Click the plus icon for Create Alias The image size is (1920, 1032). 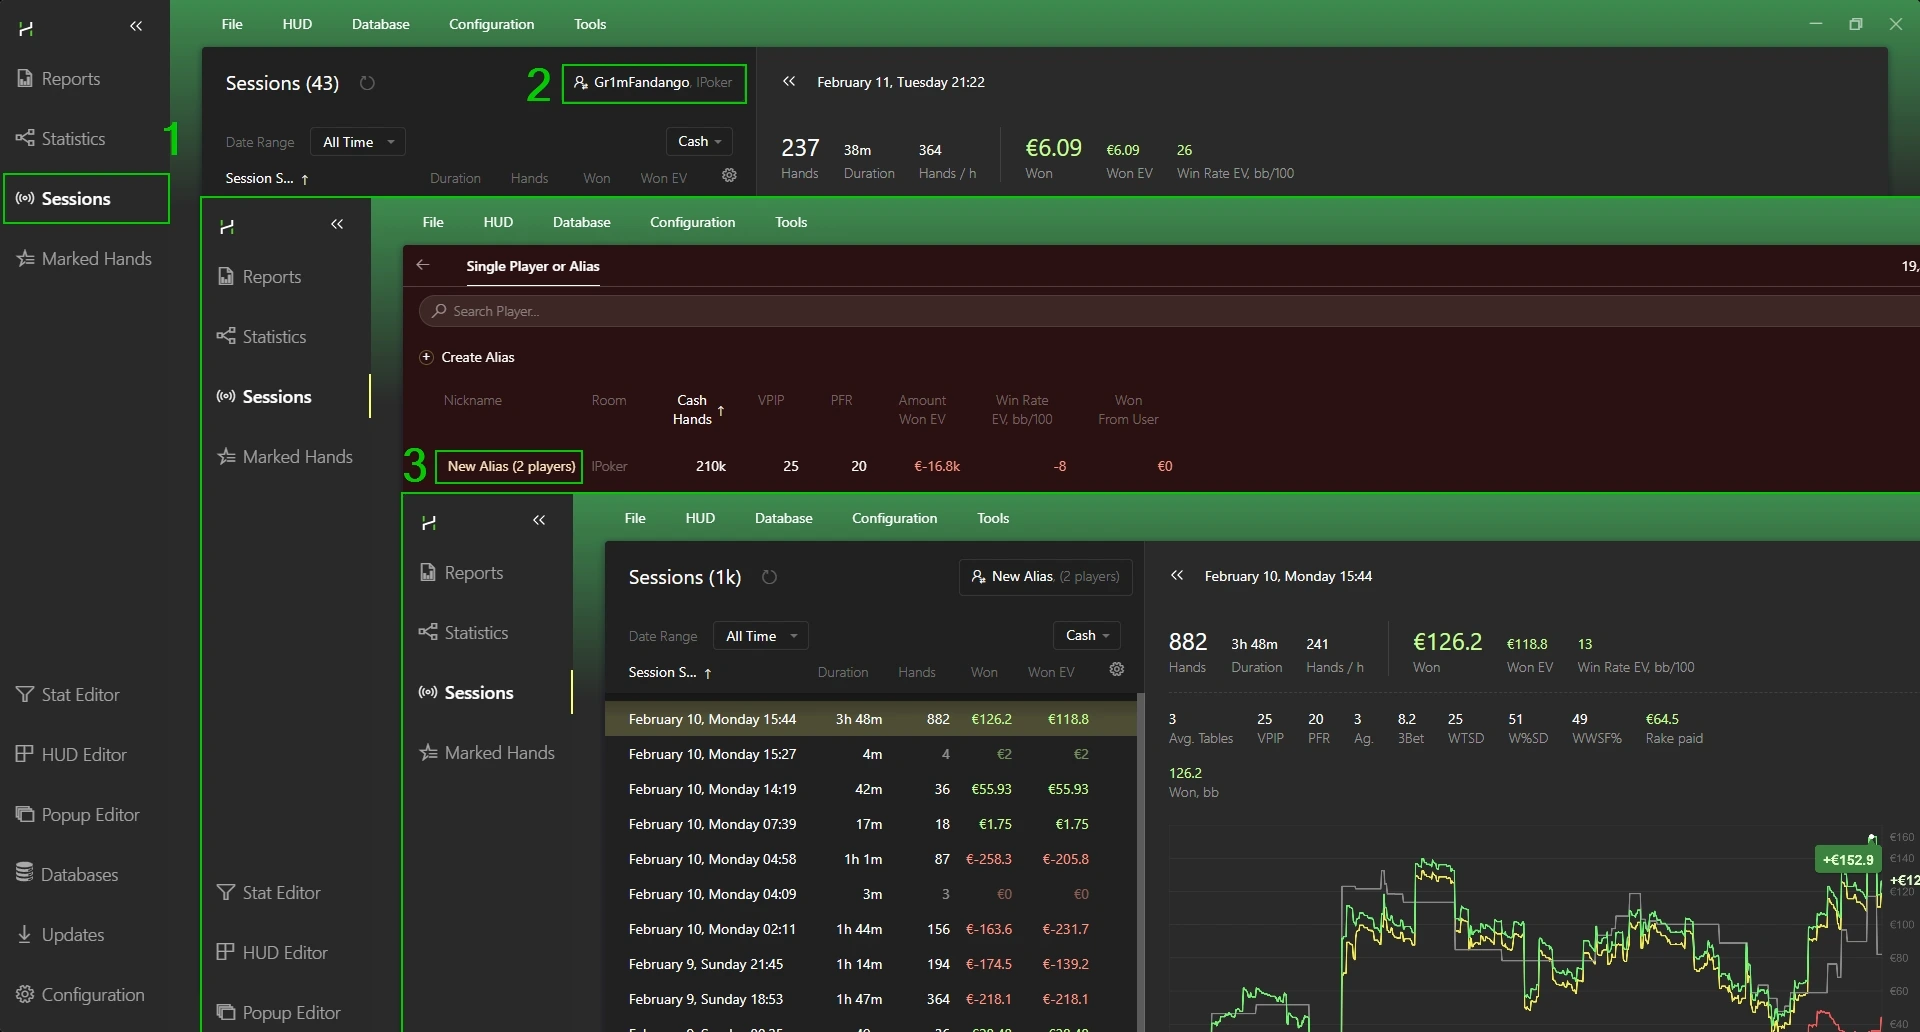426,357
